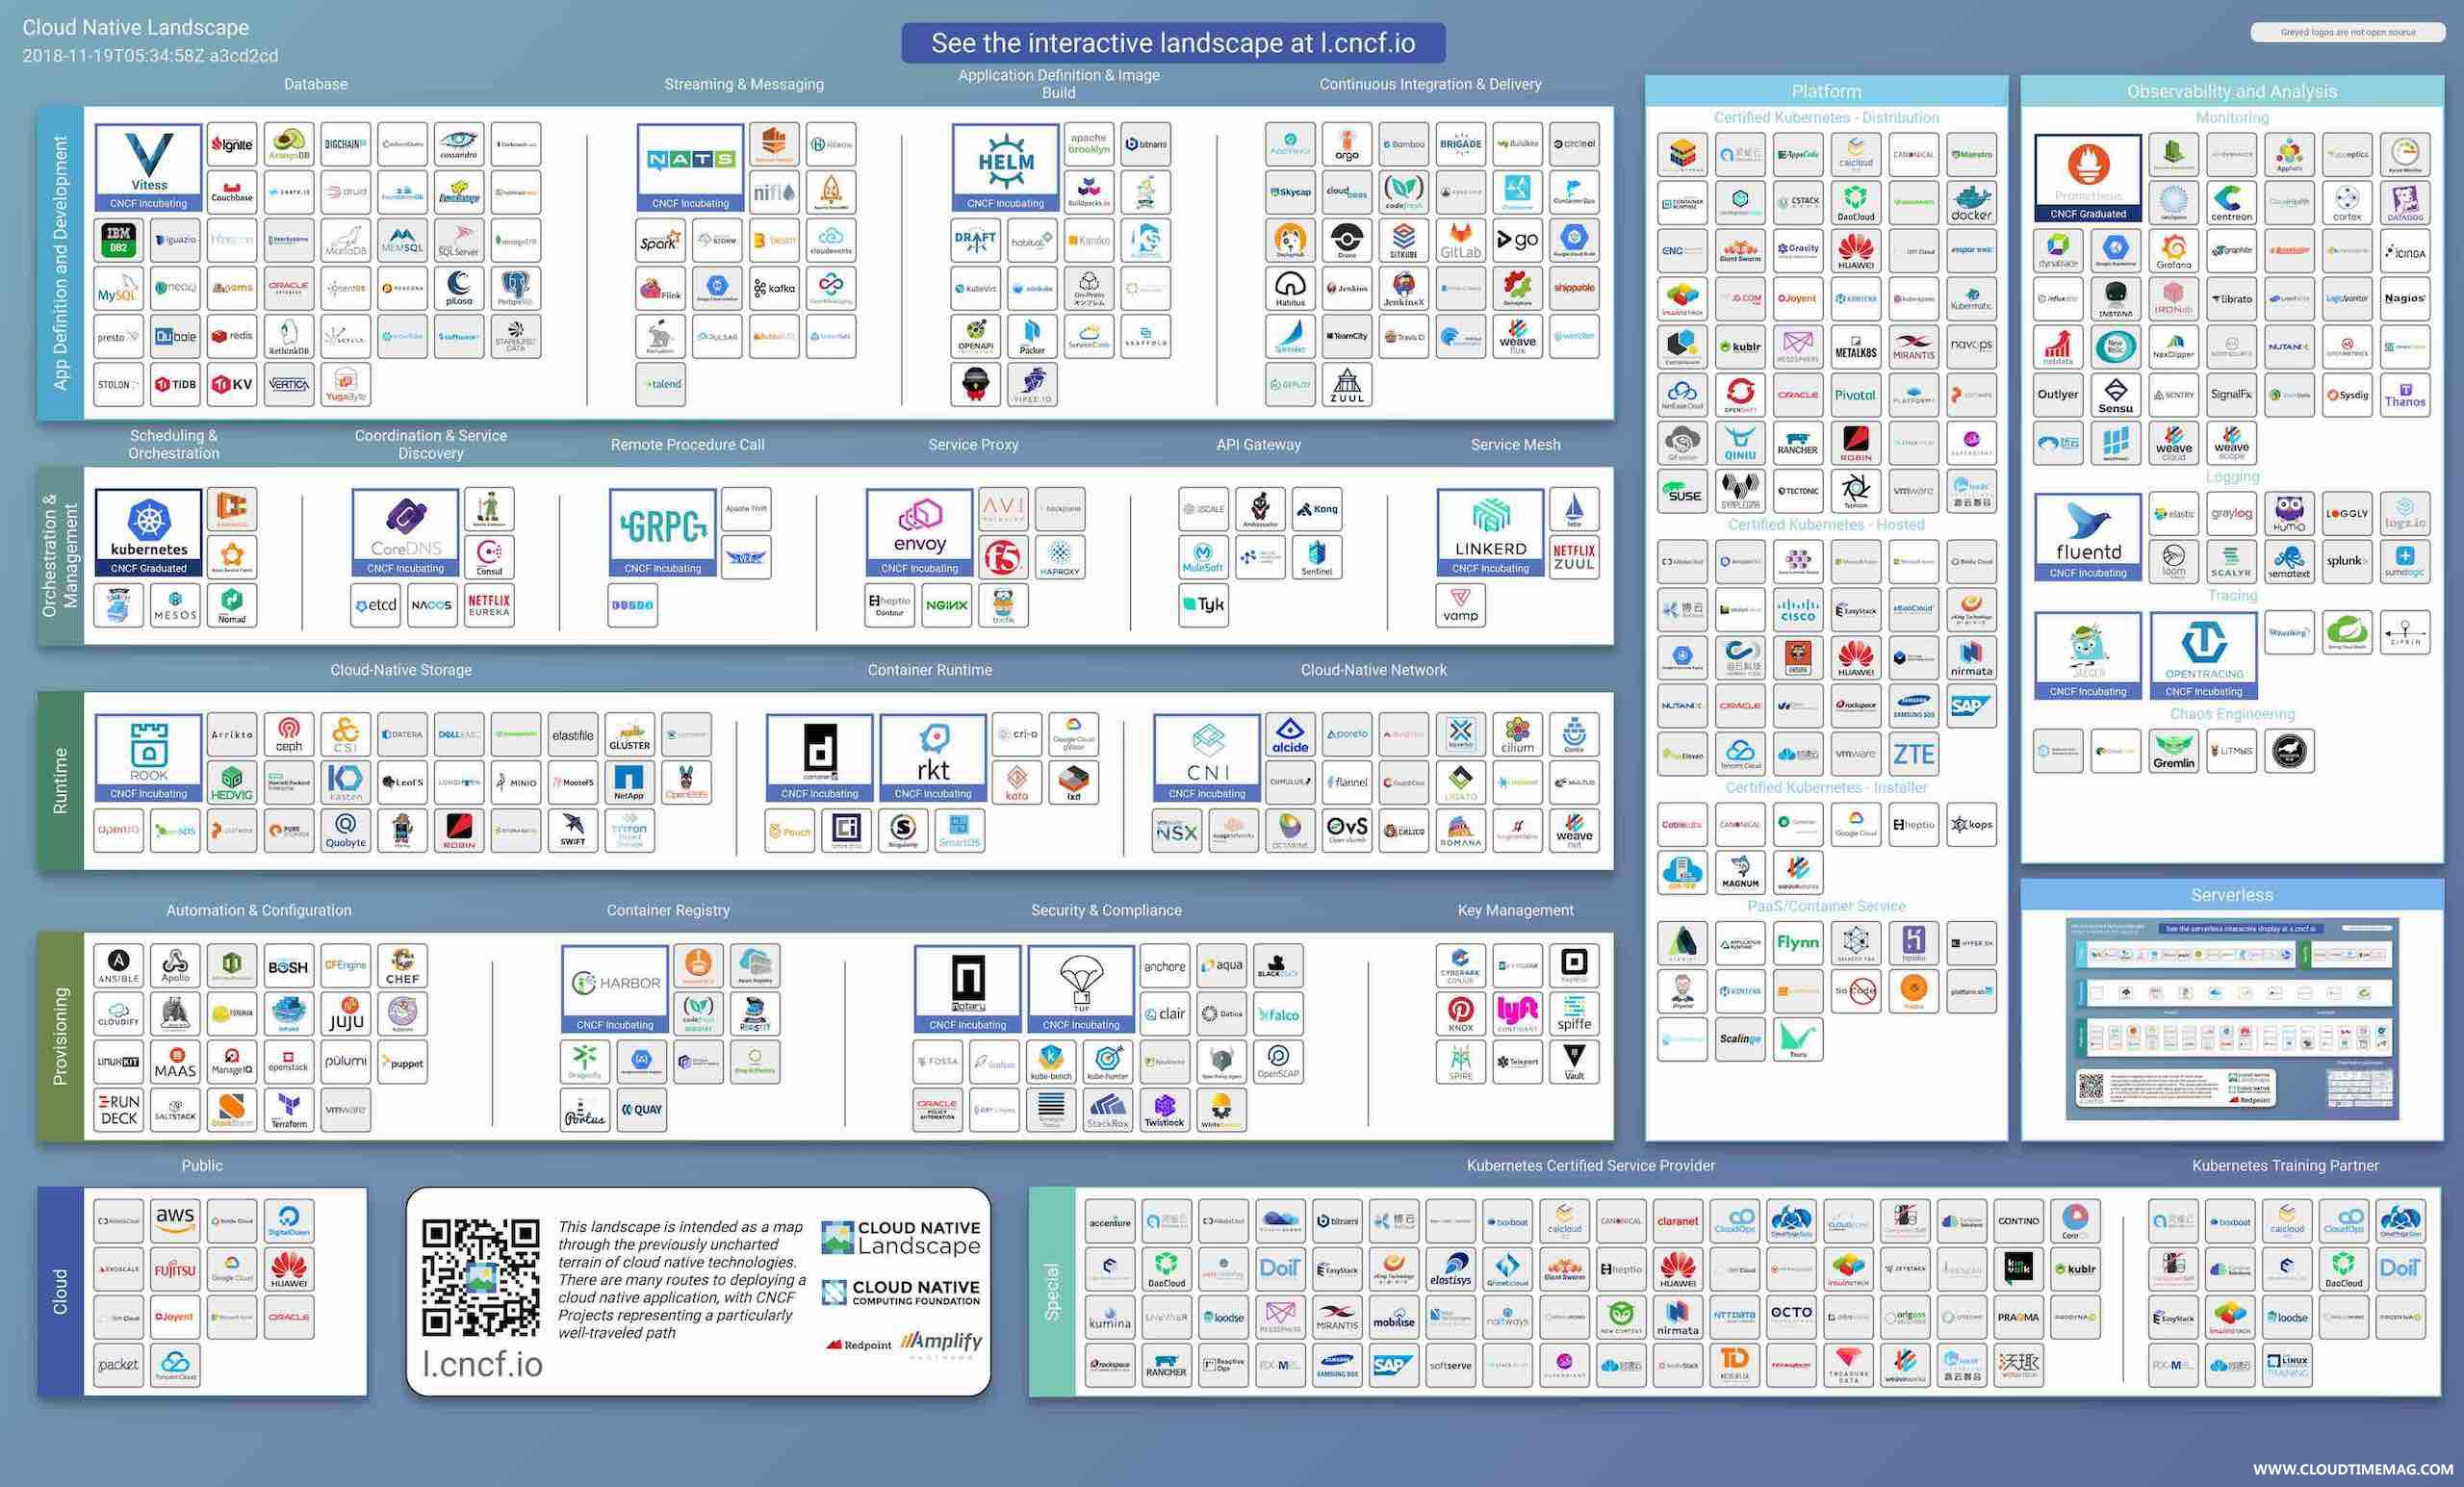The image size is (2464, 1487).
Task: Click the MySQL database logo
Action: click(119, 288)
